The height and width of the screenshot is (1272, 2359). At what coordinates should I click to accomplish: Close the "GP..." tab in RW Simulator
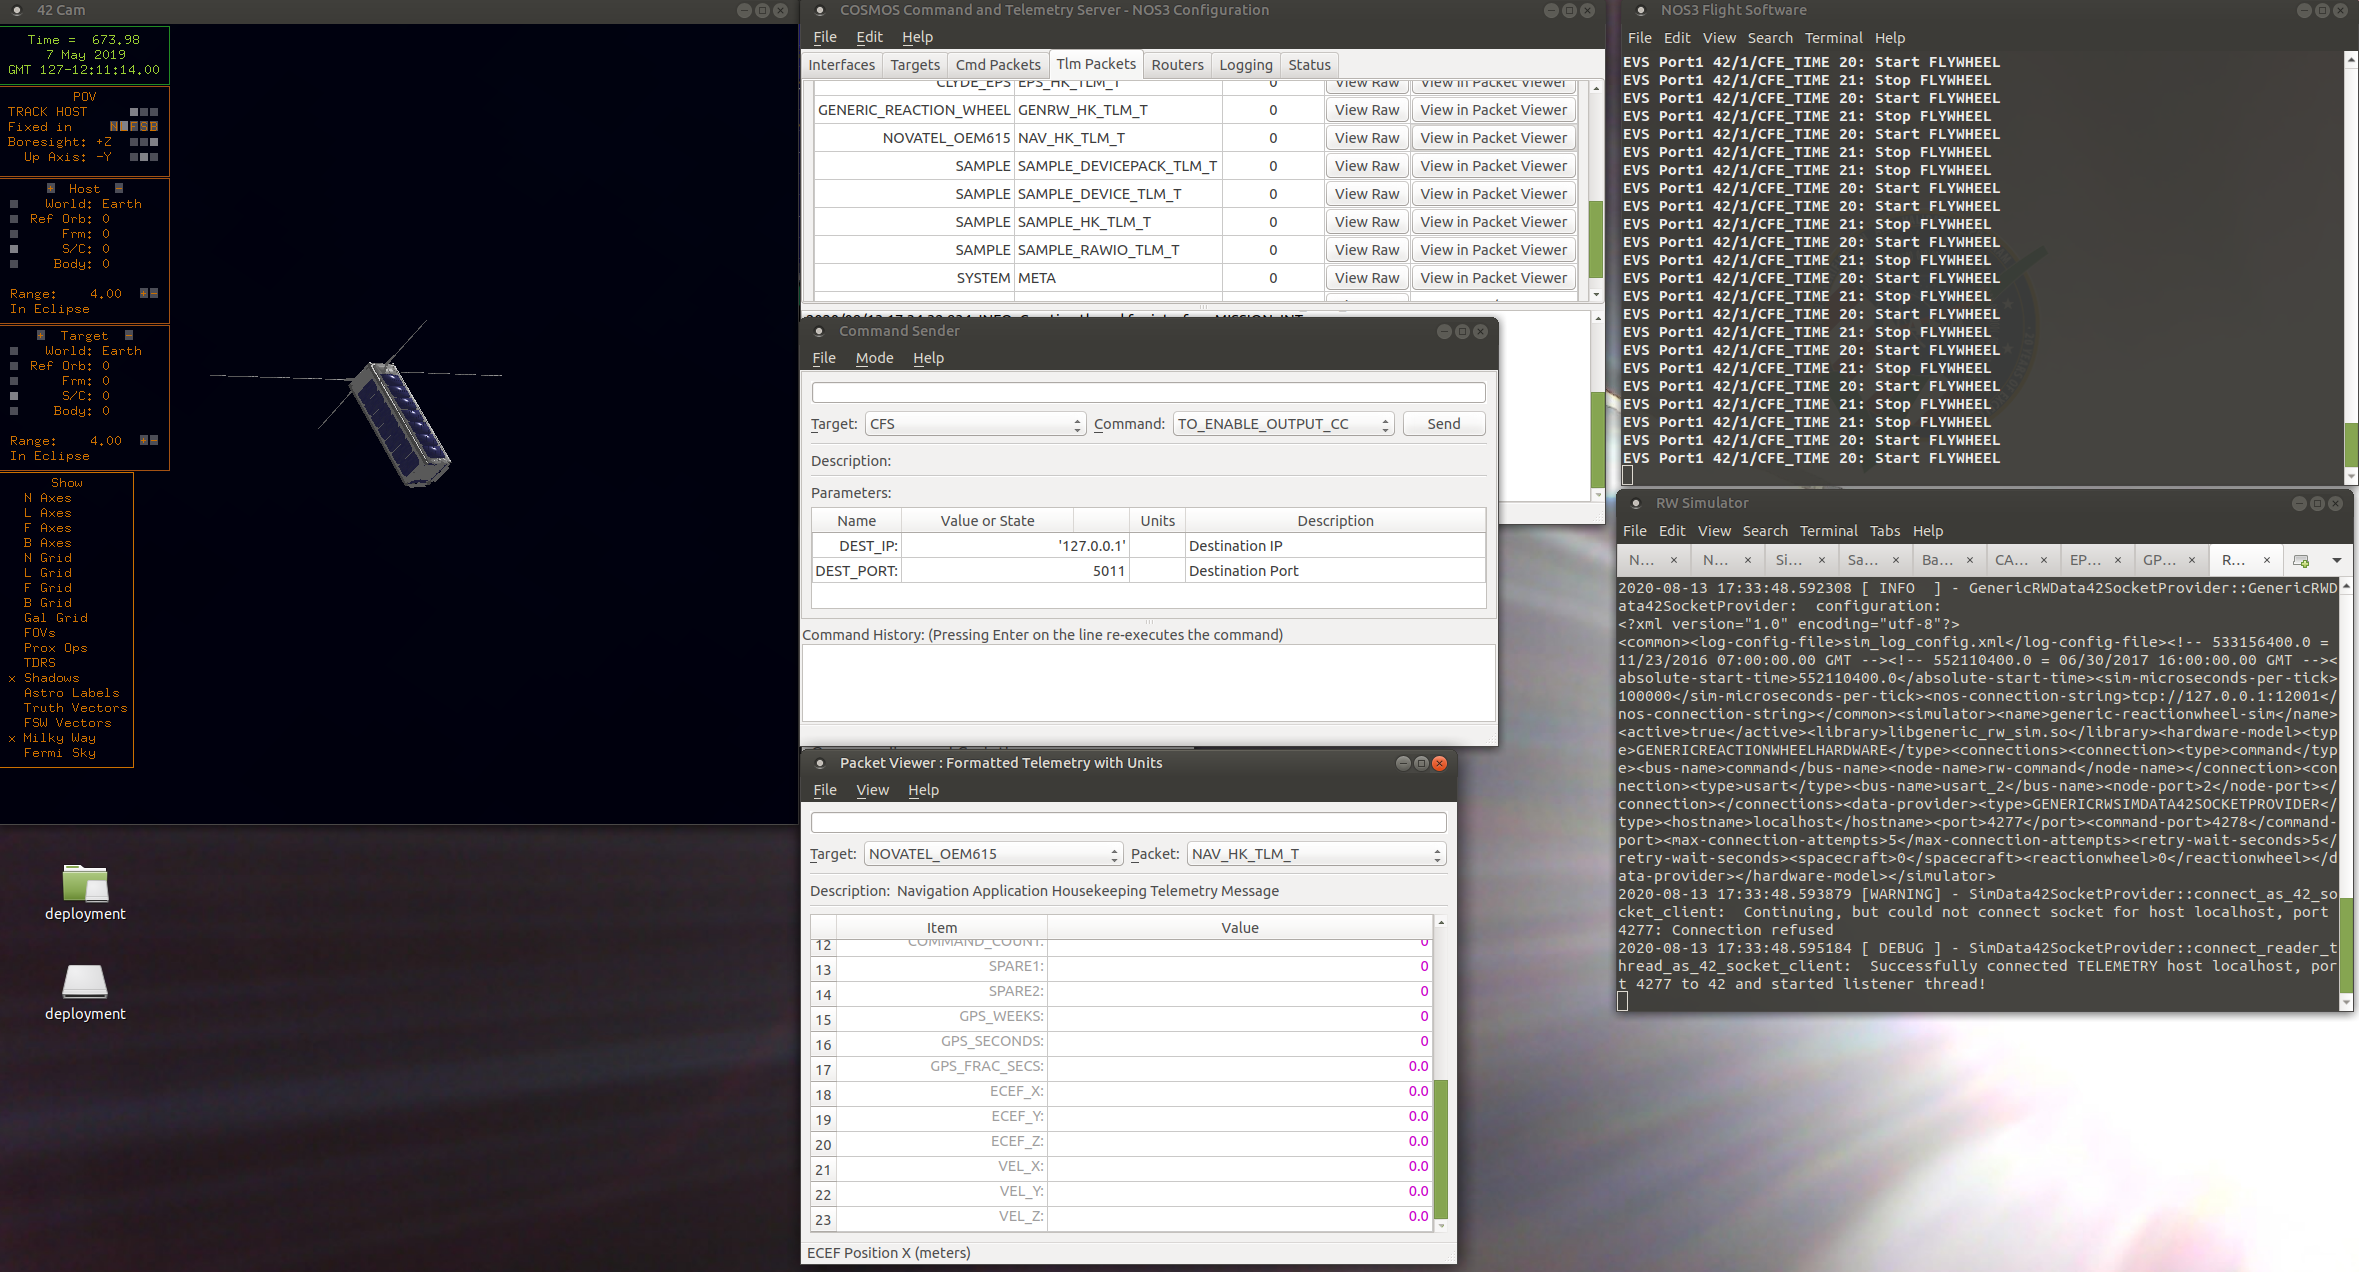[x=2192, y=560]
